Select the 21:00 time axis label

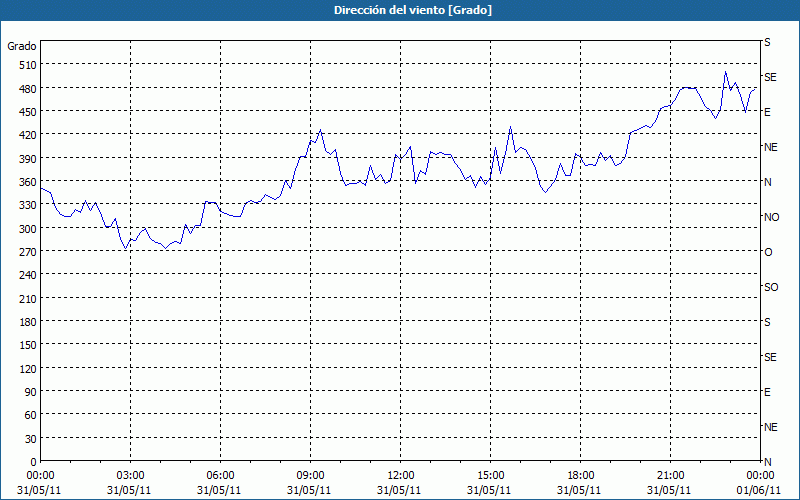pos(671,475)
